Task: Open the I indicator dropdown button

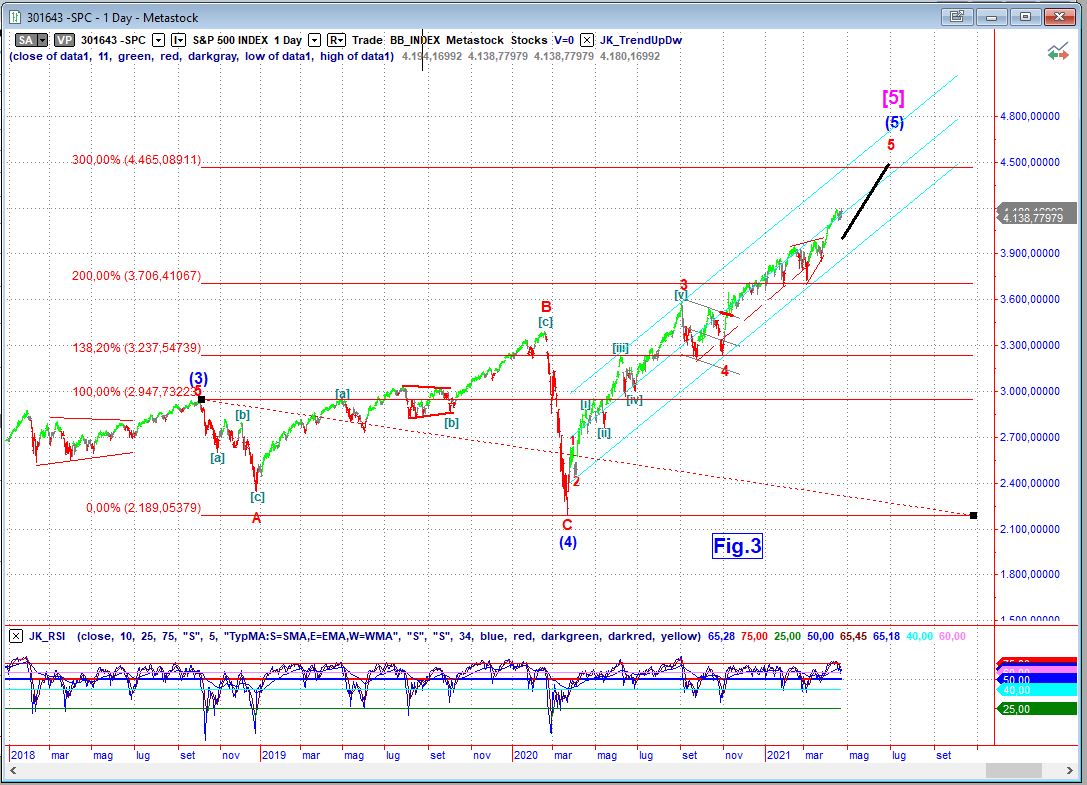Action: click(x=178, y=40)
